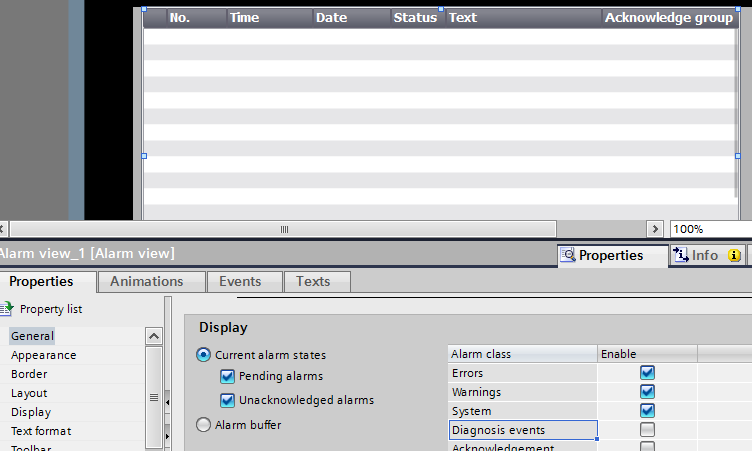The height and width of the screenshot is (451, 752).
Task: Collapse the property navigation with the left splitter arrow
Action: [167, 402]
